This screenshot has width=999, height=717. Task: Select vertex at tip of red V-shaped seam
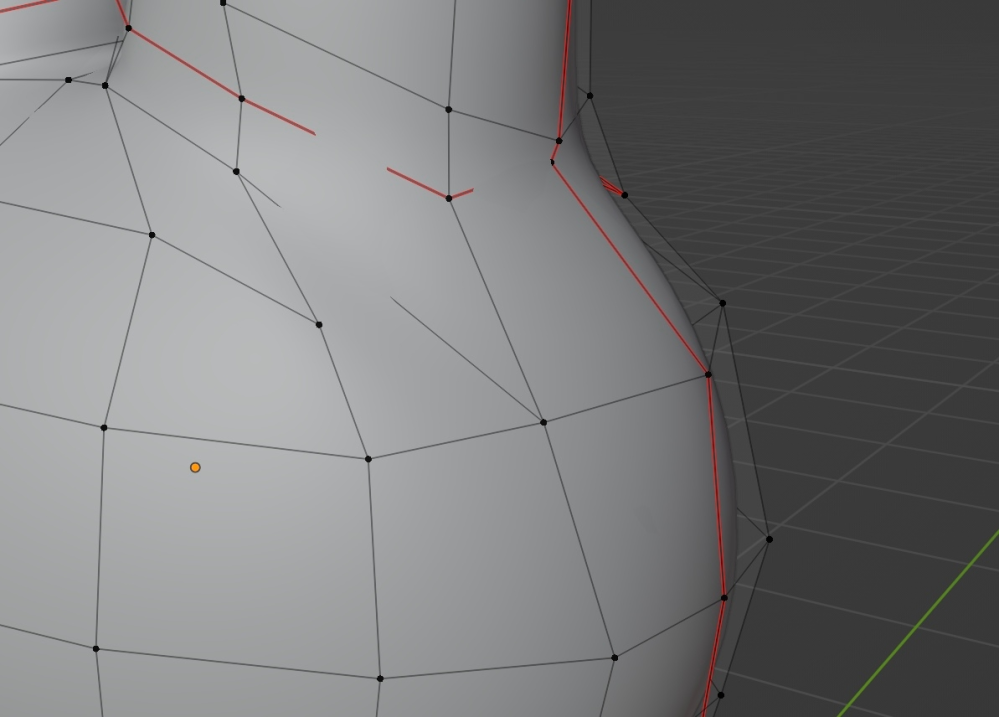(449, 199)
